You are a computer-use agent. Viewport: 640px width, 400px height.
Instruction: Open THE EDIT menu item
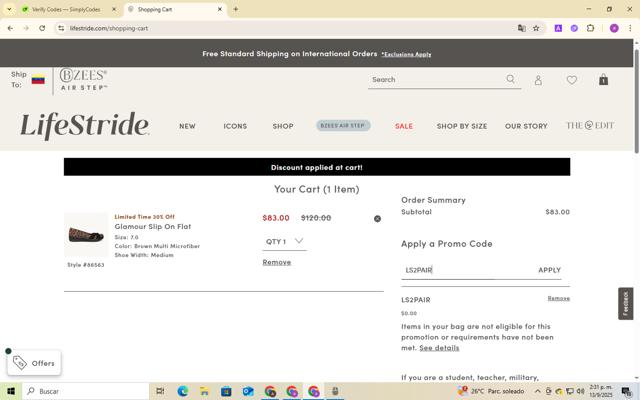[x=590, y=125]
